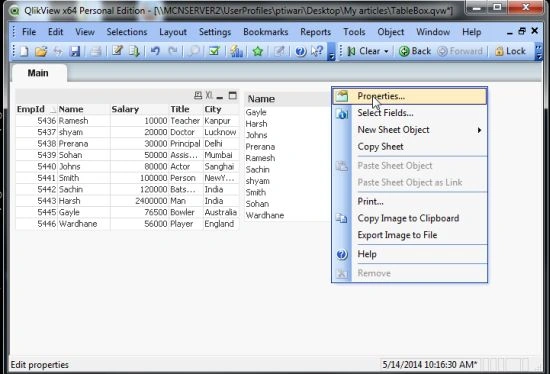Click the Reload script icon
This screenshot has height=374, width=550.
(x=134, y=51)
